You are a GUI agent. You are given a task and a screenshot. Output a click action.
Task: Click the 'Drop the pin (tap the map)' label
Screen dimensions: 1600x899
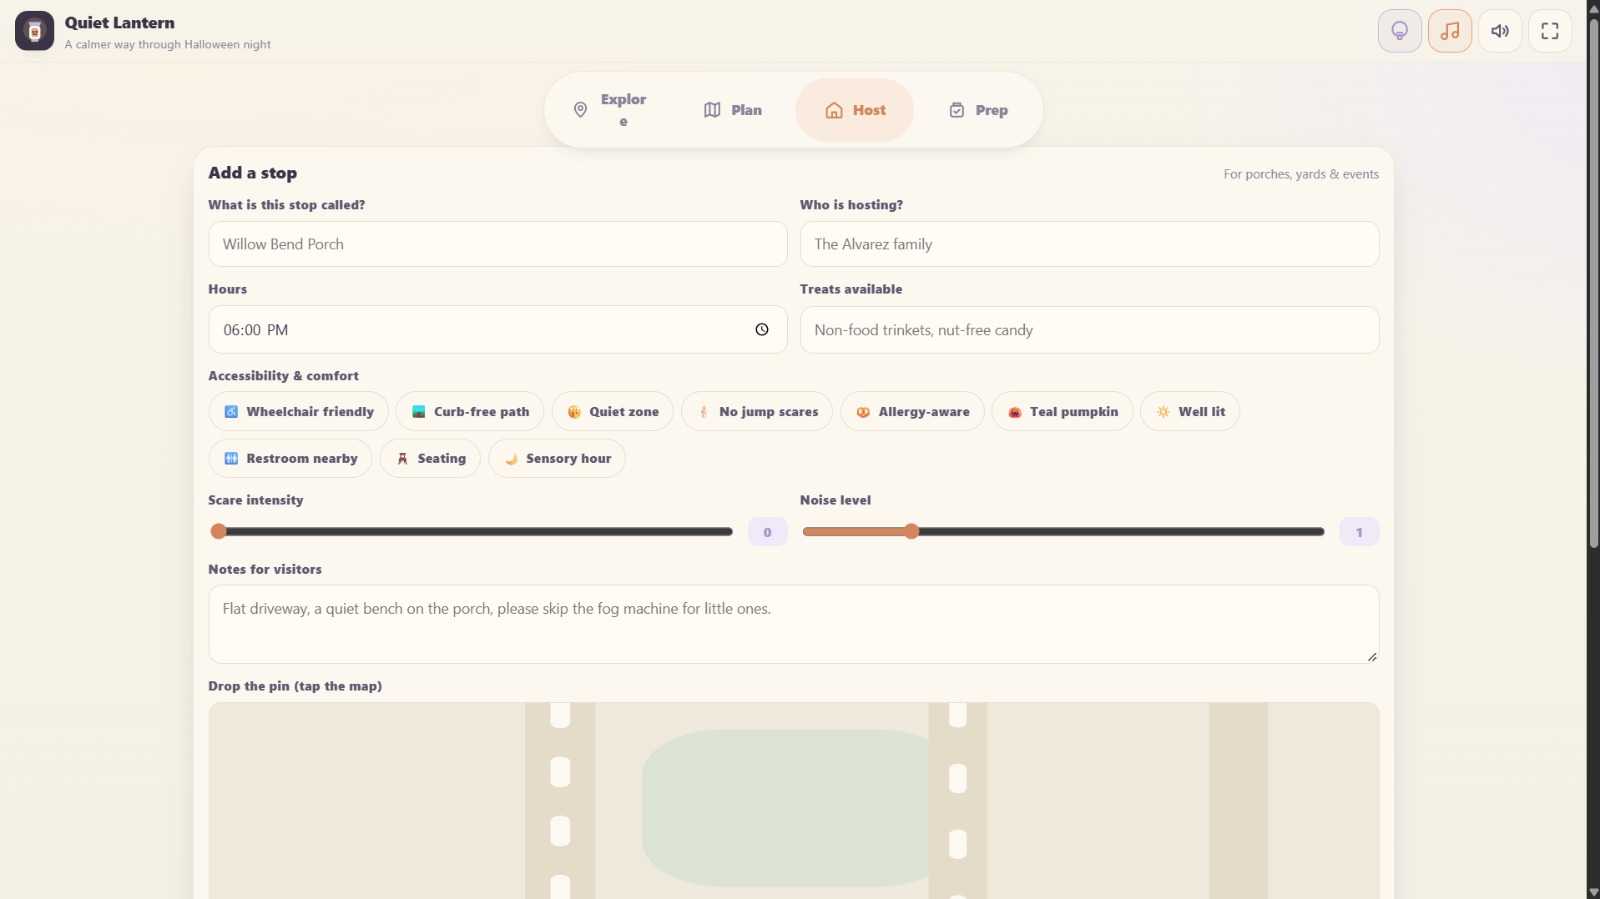pos(295,686)
